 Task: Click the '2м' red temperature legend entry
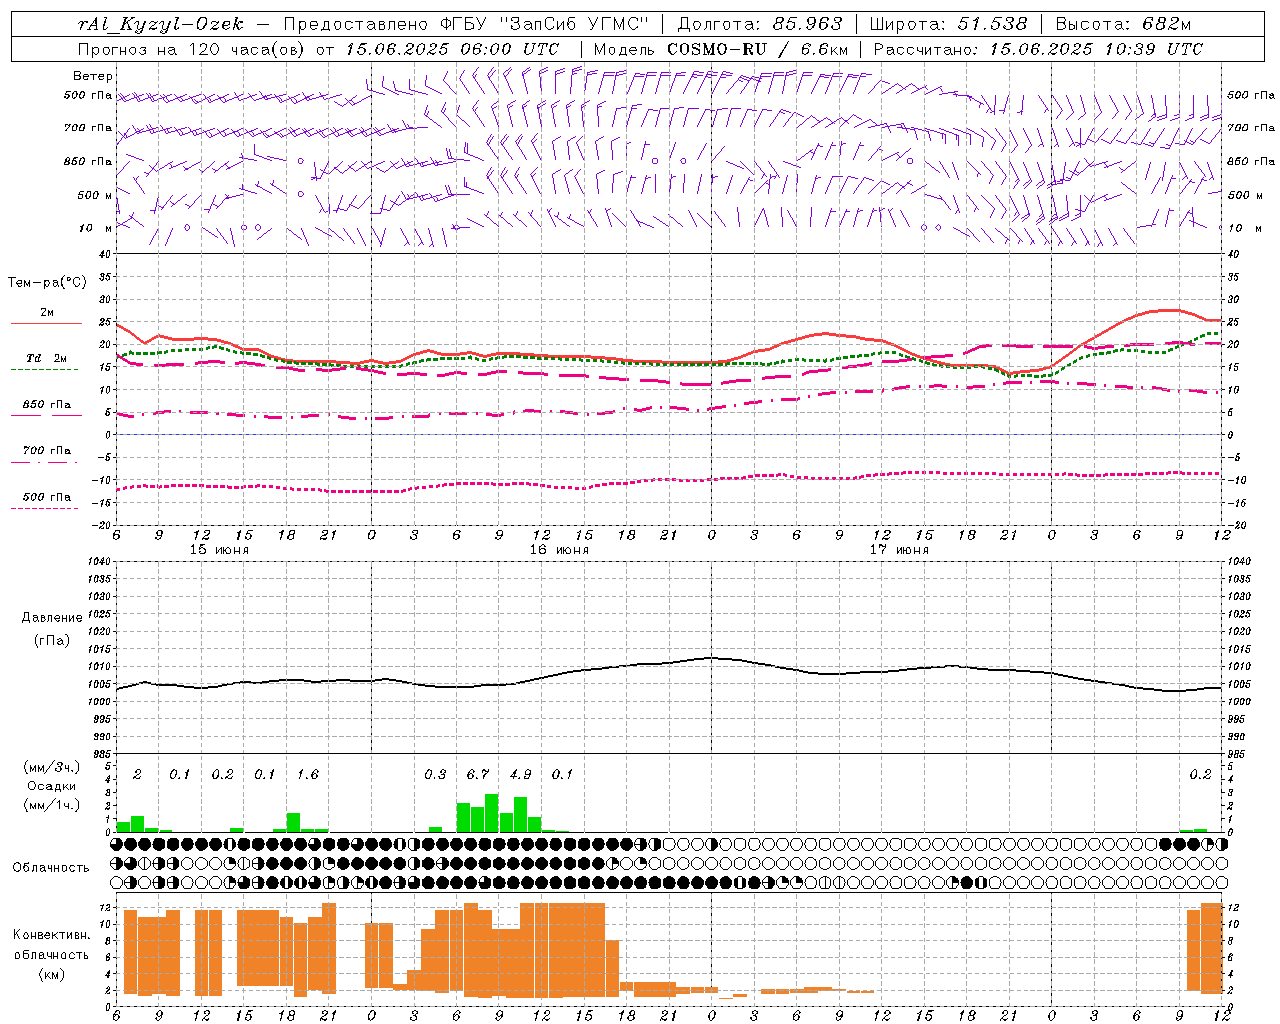[x=47, y=312]
